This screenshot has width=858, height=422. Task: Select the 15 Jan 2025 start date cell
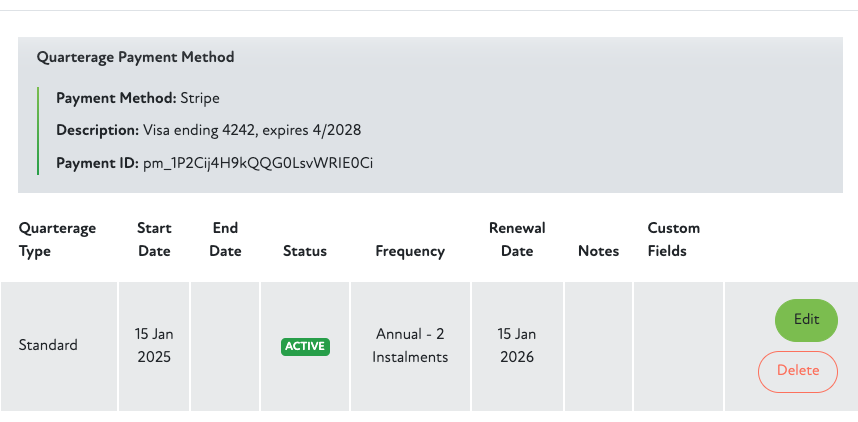tap(154, 345)
